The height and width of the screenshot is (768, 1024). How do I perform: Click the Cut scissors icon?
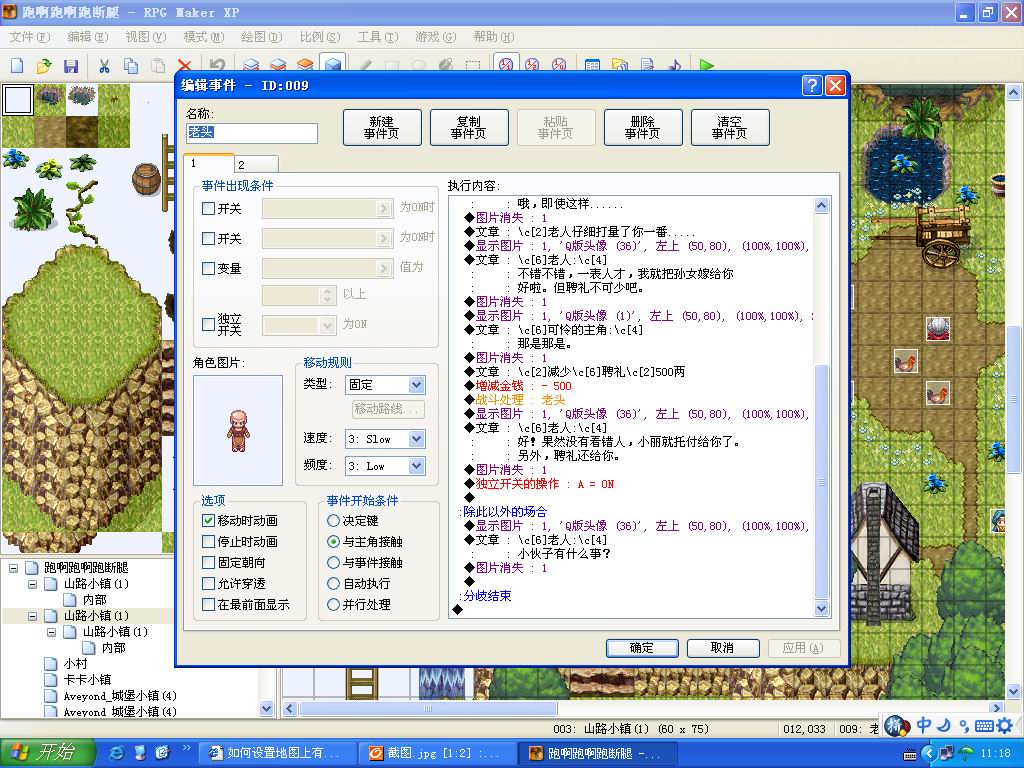click(x=104, y=65)
